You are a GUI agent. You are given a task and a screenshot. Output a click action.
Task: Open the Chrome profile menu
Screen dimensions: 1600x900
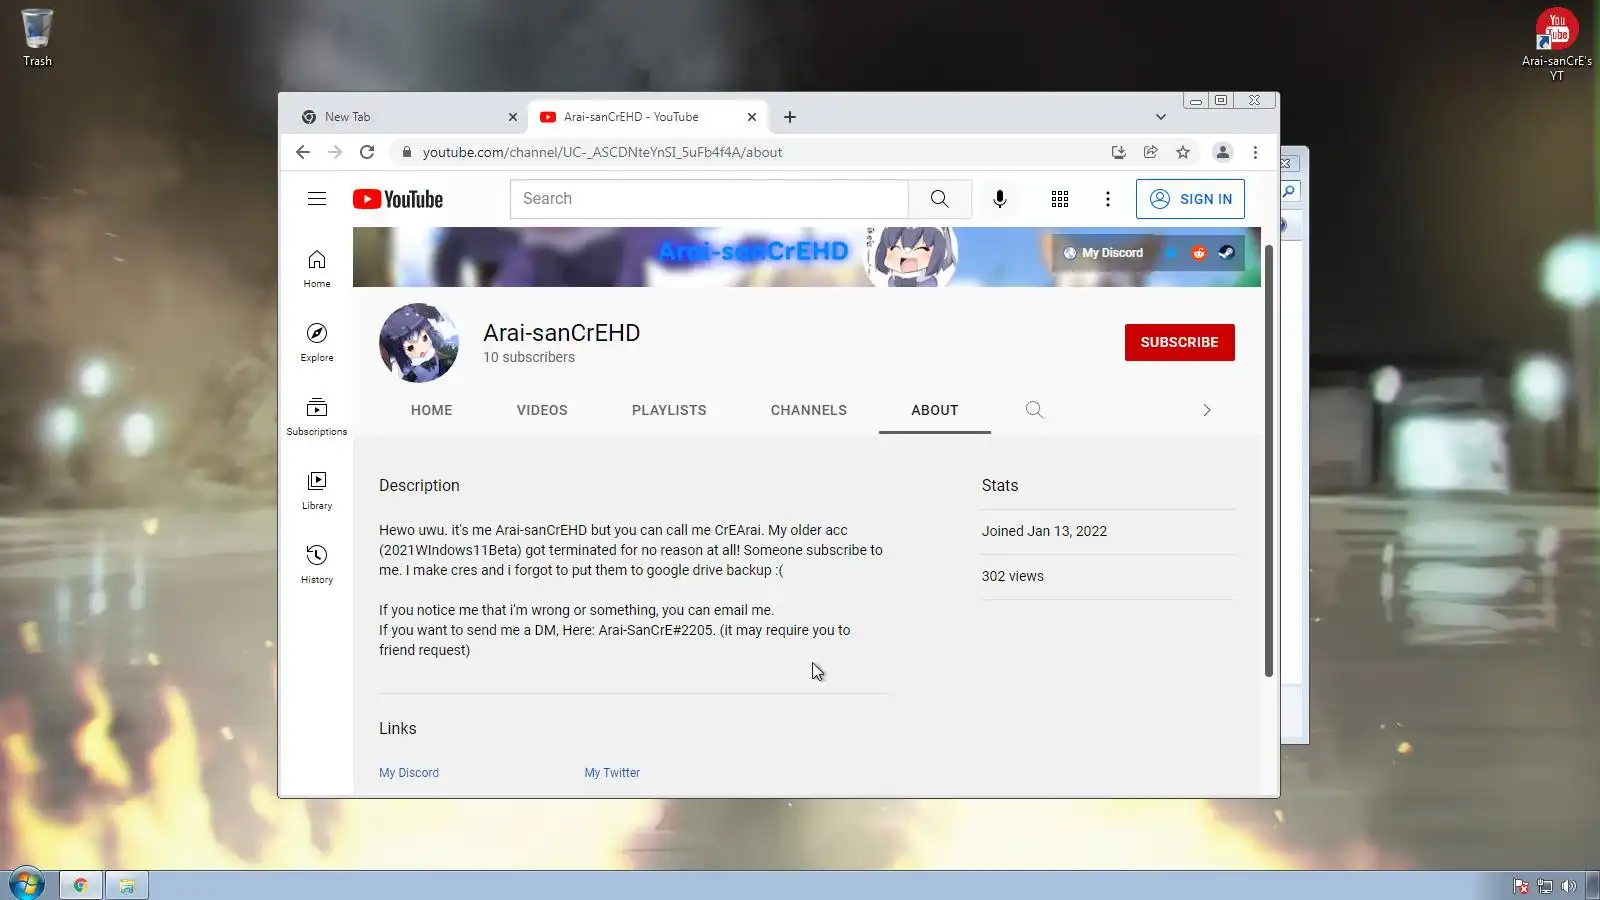[x=1222, y=152]
